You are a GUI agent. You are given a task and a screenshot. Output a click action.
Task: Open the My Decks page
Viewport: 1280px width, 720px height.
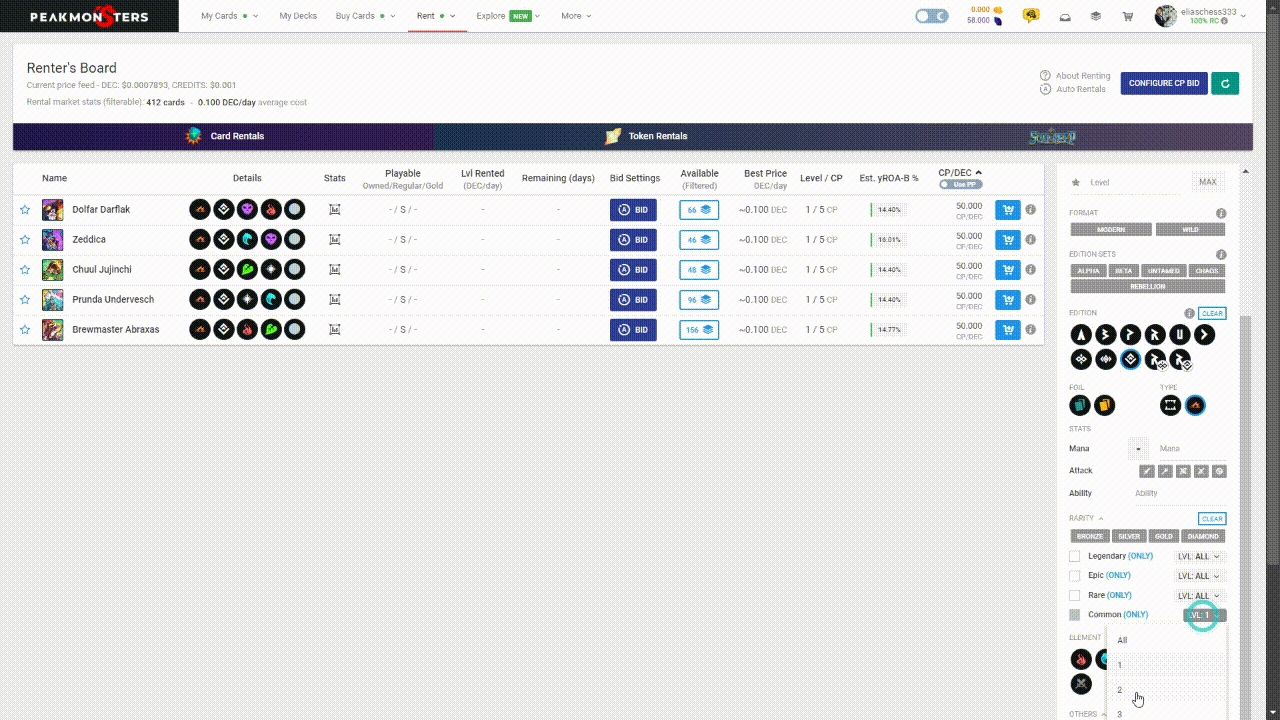tap(297, 16)
